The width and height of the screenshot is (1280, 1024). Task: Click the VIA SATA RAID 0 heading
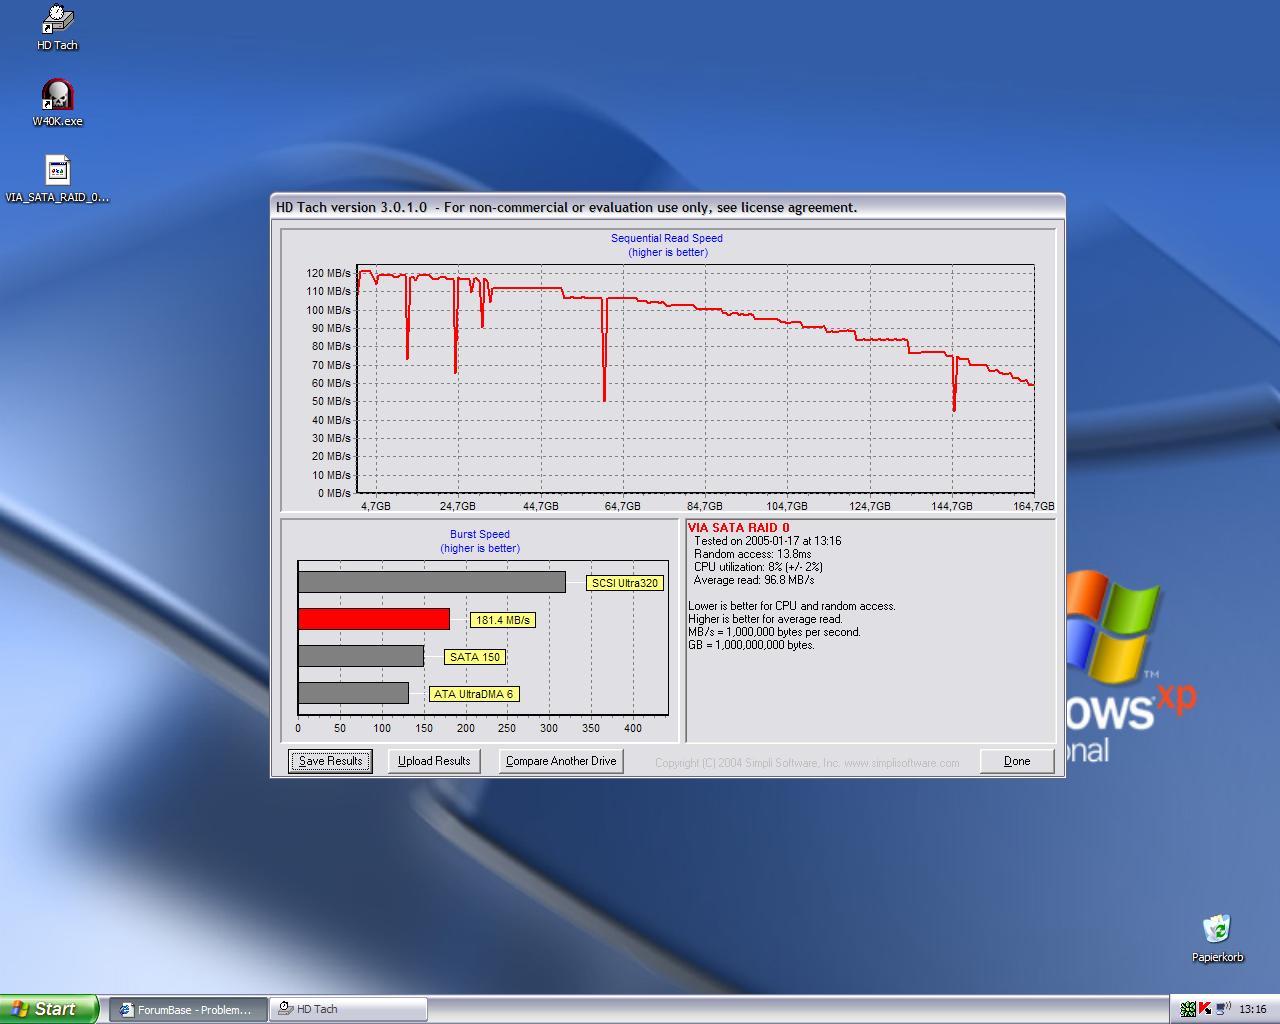tap(739, 528)
